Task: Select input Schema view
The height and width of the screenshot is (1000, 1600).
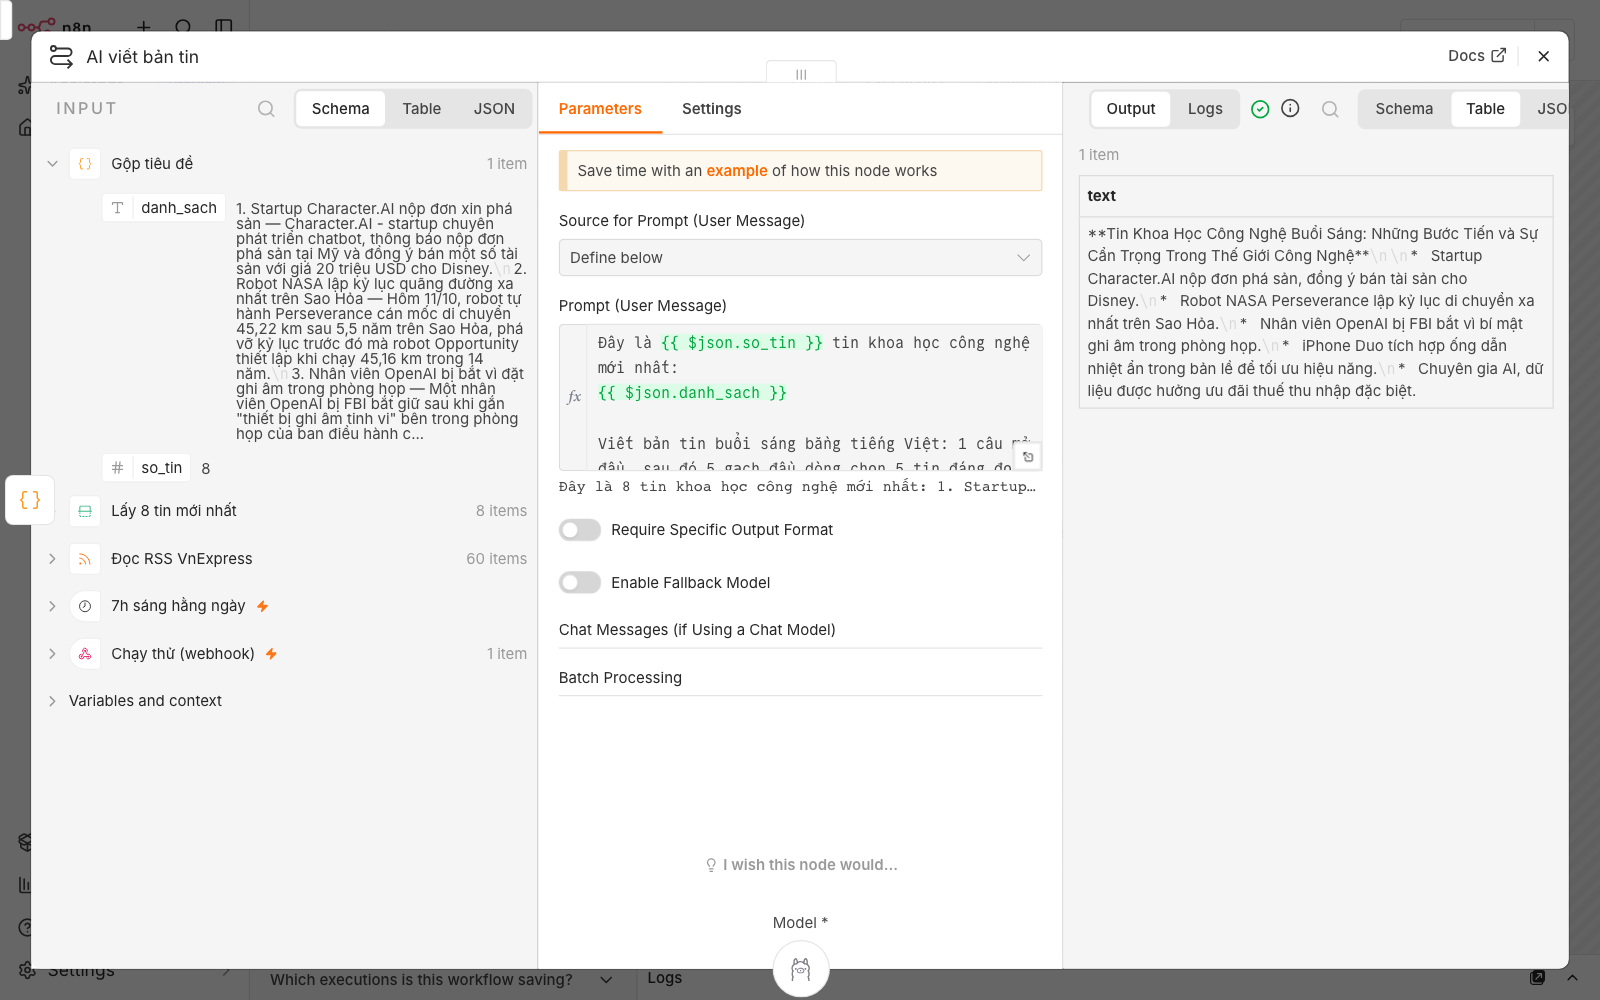Action: pyautogui.click(x=340, y=109)
